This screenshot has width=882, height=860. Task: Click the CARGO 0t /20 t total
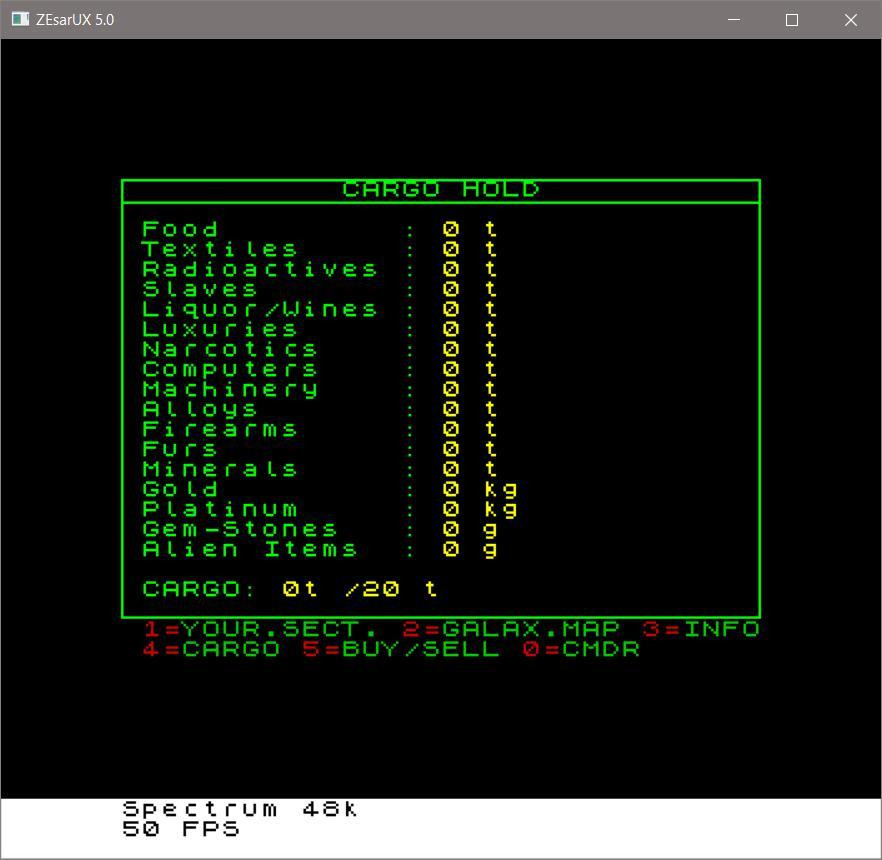pos(290,589)
